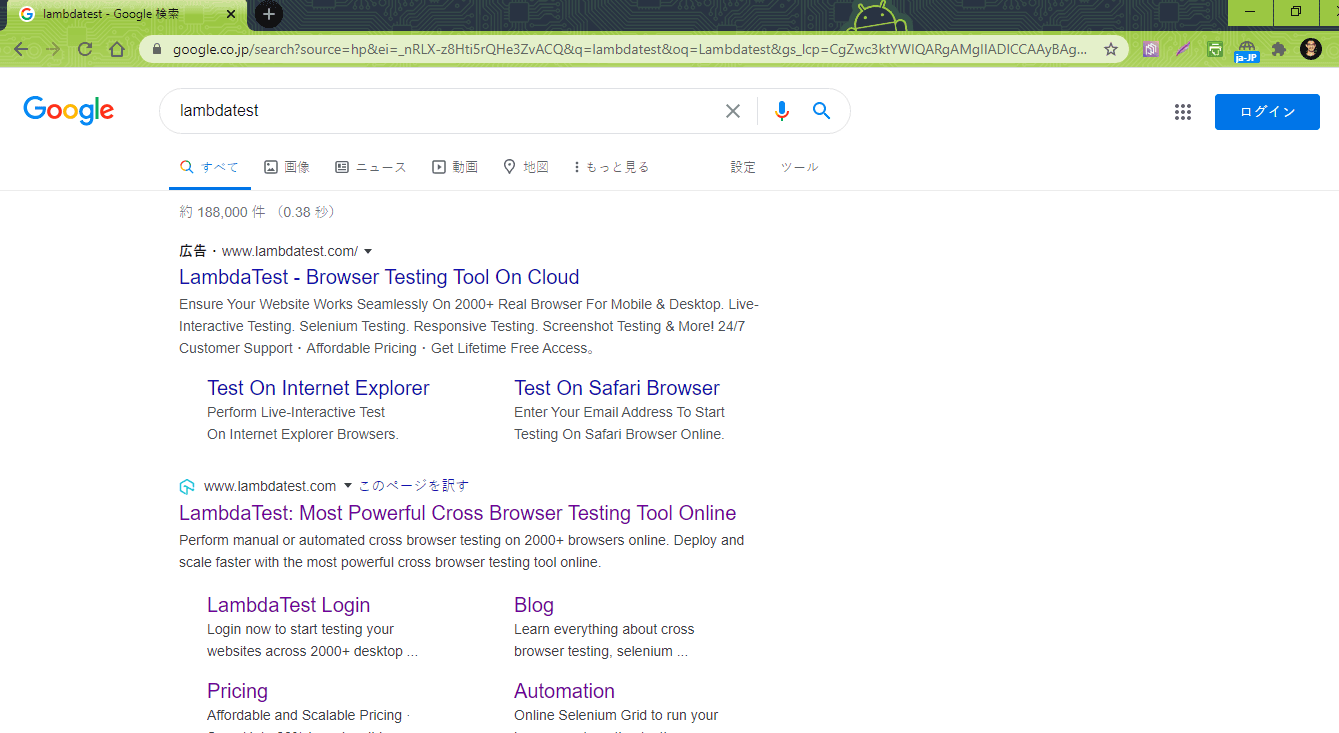Reload the page using the refresh icon
The width and height of the screenshot is (1339, 733).
click(85, 49)
